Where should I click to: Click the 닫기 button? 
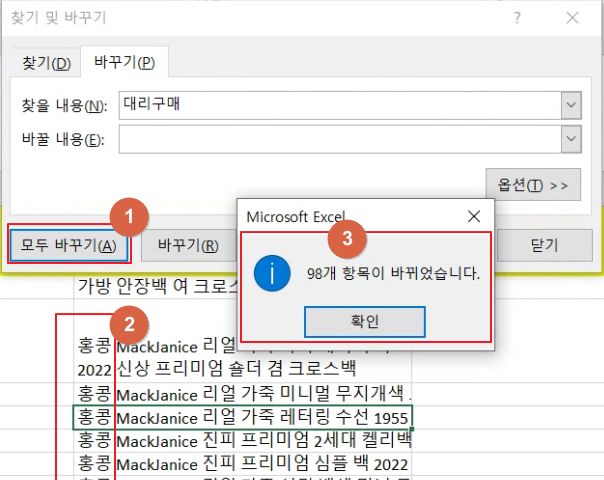coord(544,245)
